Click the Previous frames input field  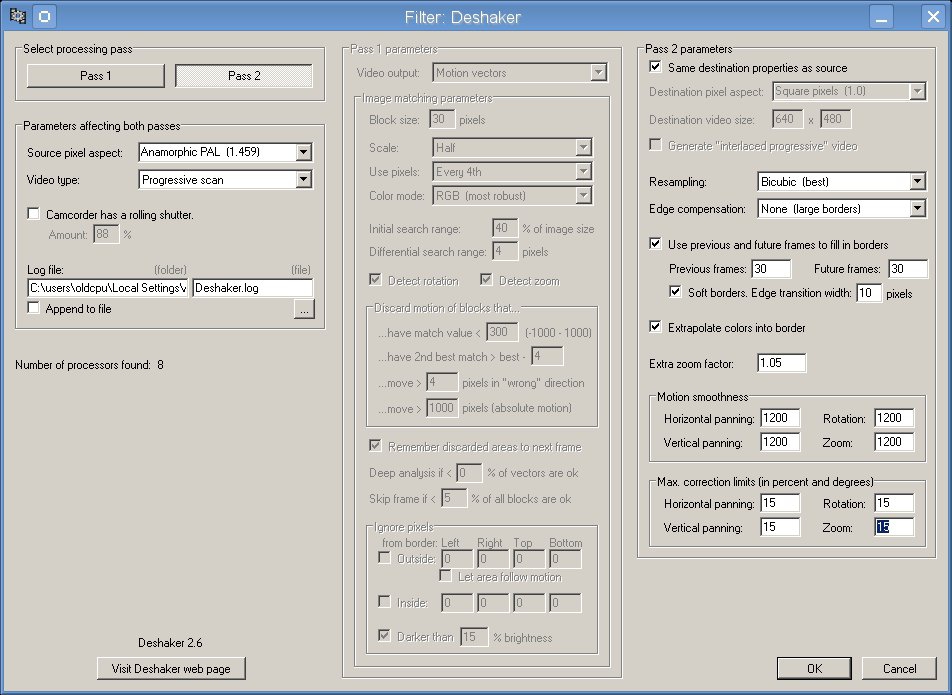tap(771, 269)
